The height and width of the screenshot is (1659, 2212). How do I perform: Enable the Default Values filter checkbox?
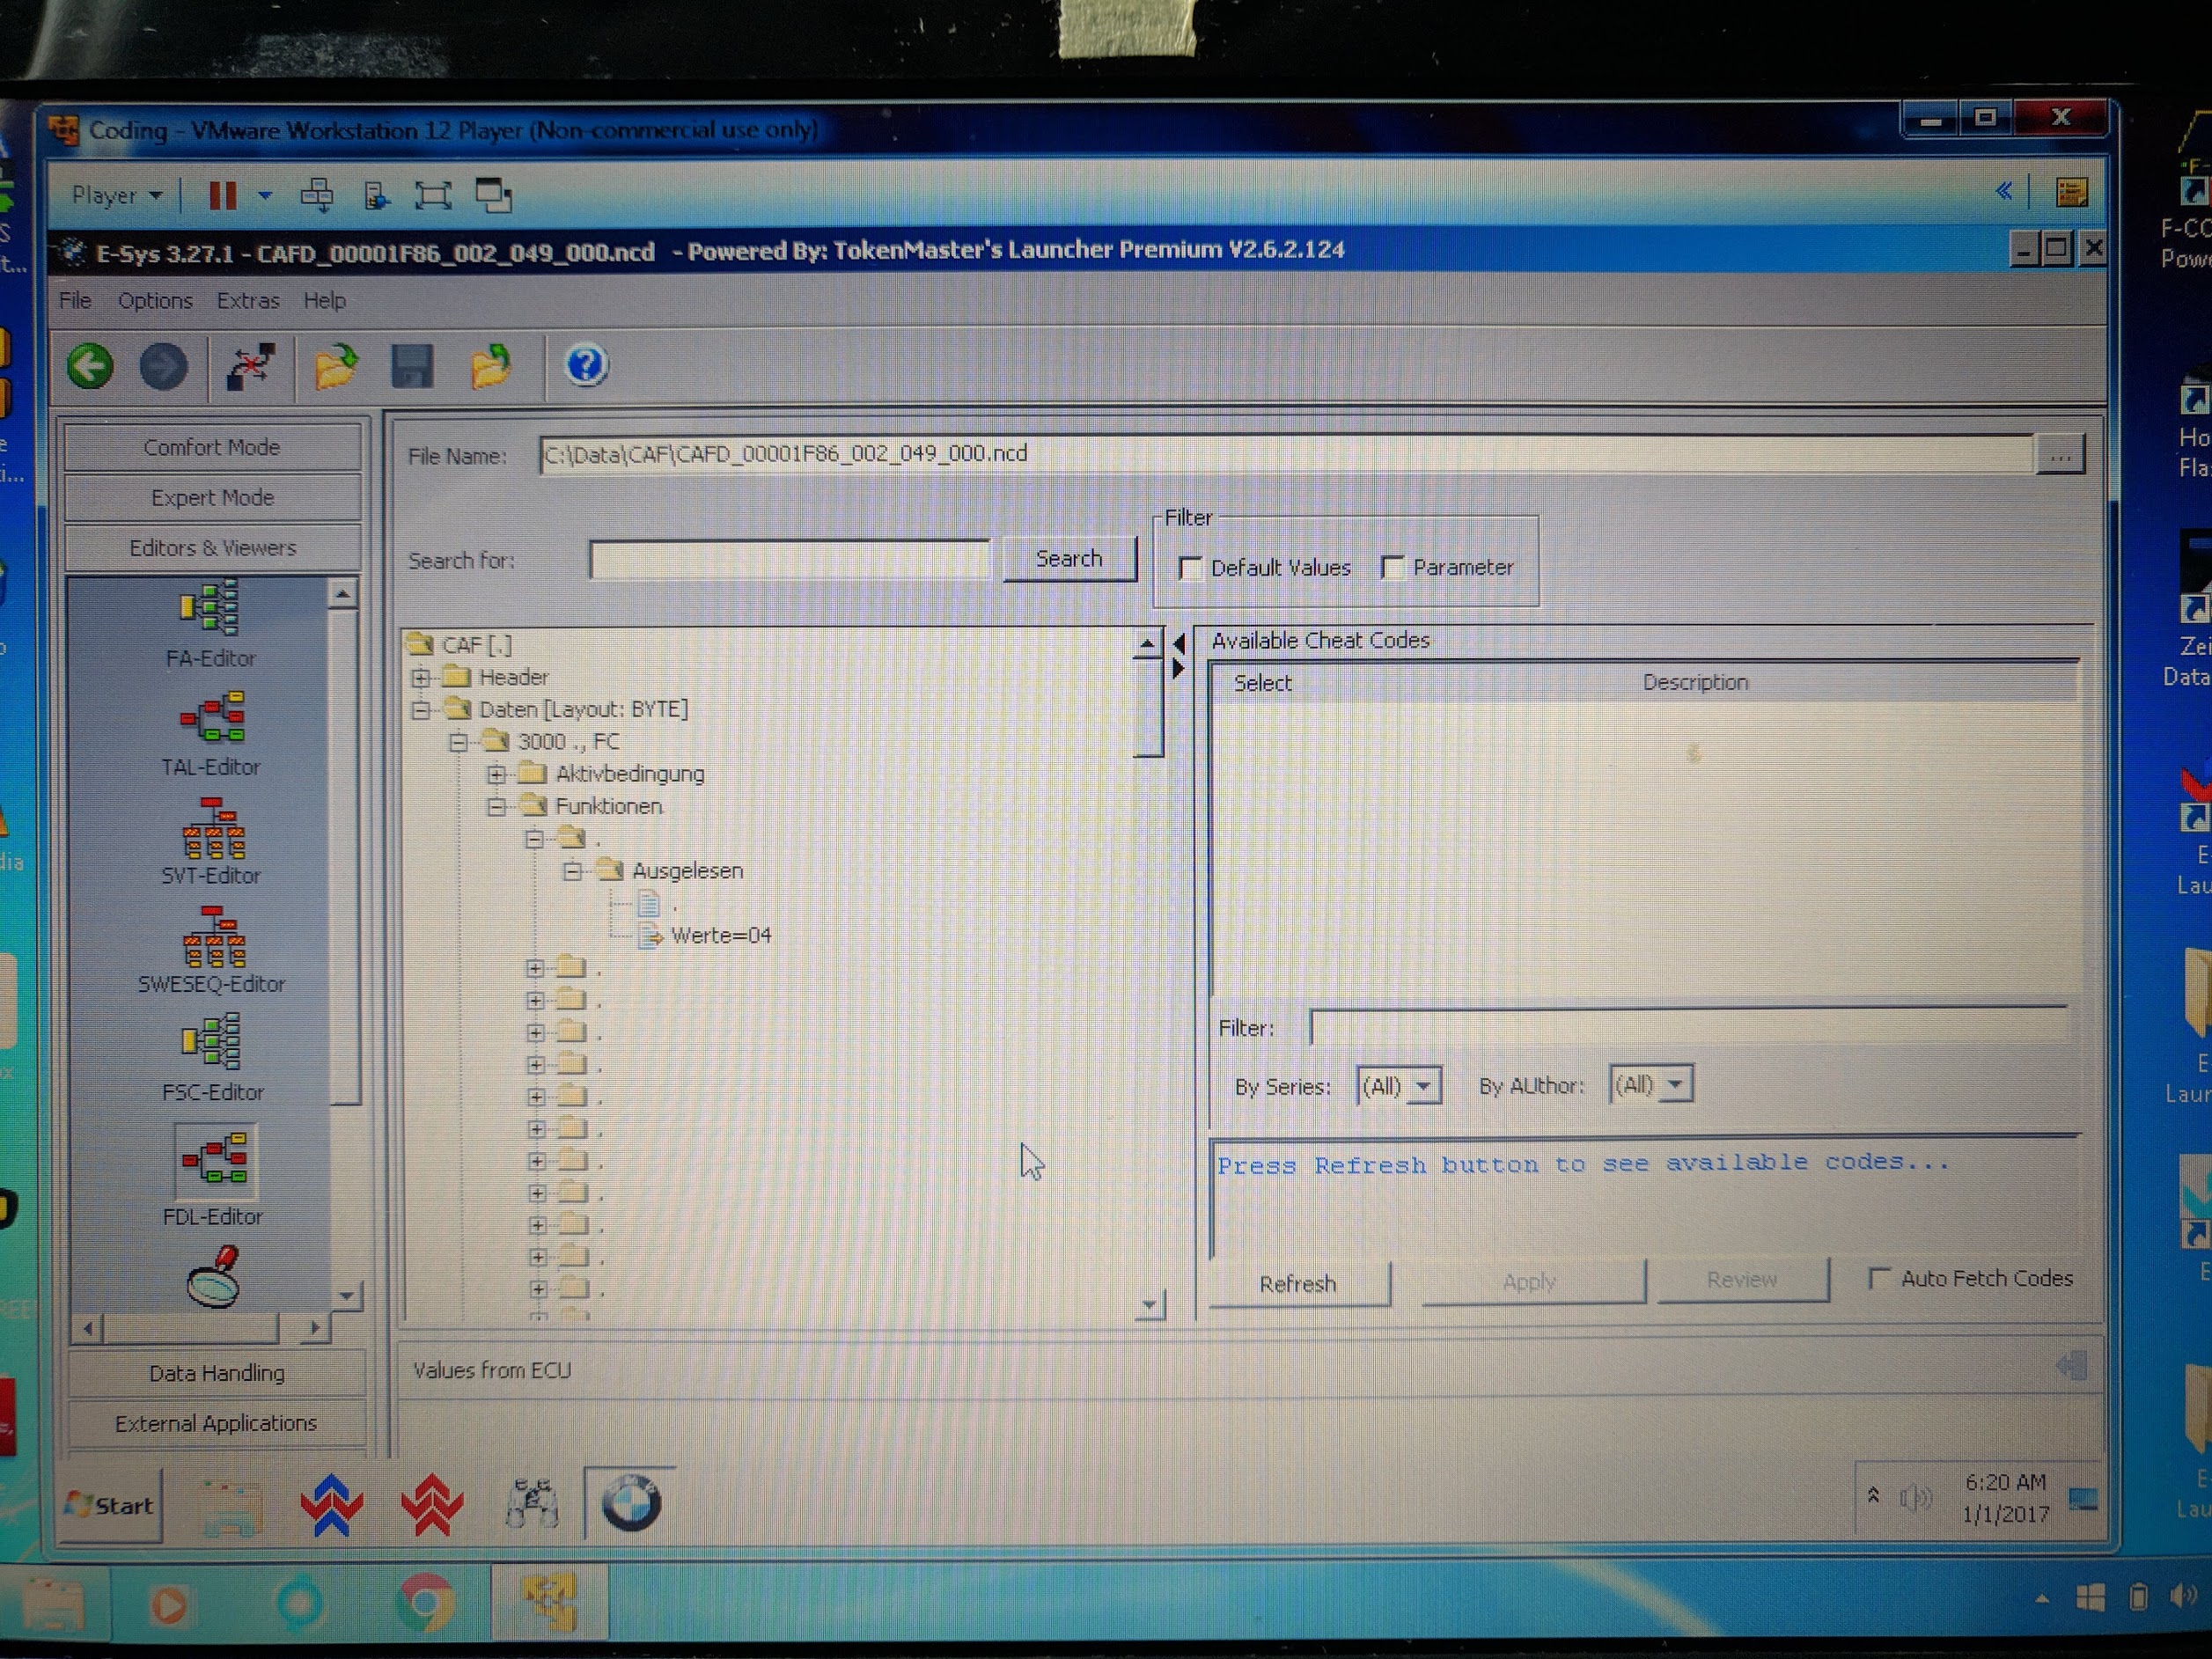pos(1190,568)
